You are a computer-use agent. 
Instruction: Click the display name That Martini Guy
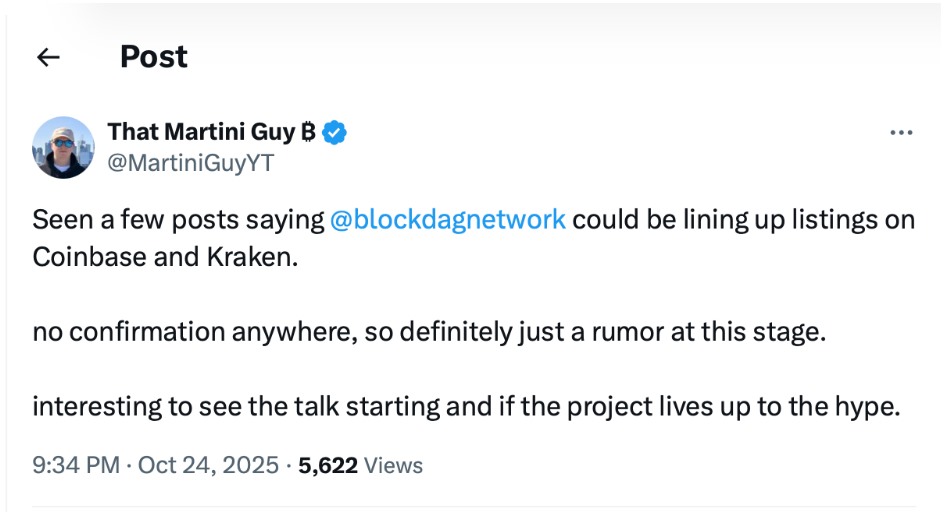pos(200,132)
